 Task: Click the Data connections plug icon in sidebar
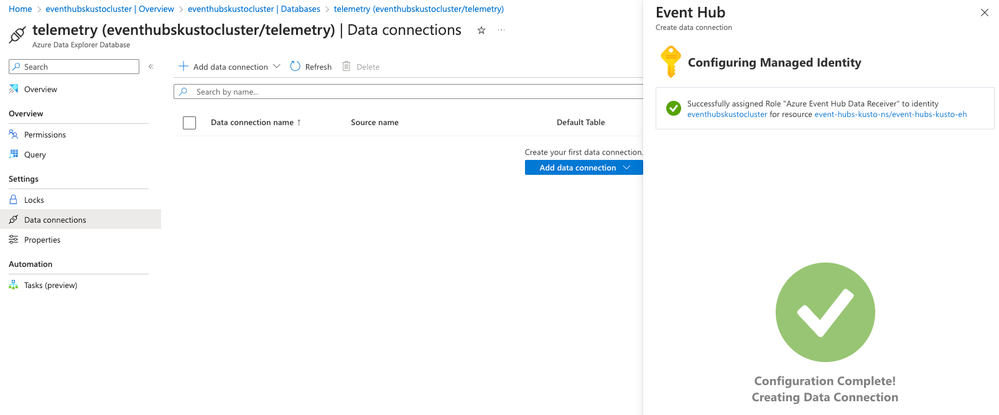(13, 219)
